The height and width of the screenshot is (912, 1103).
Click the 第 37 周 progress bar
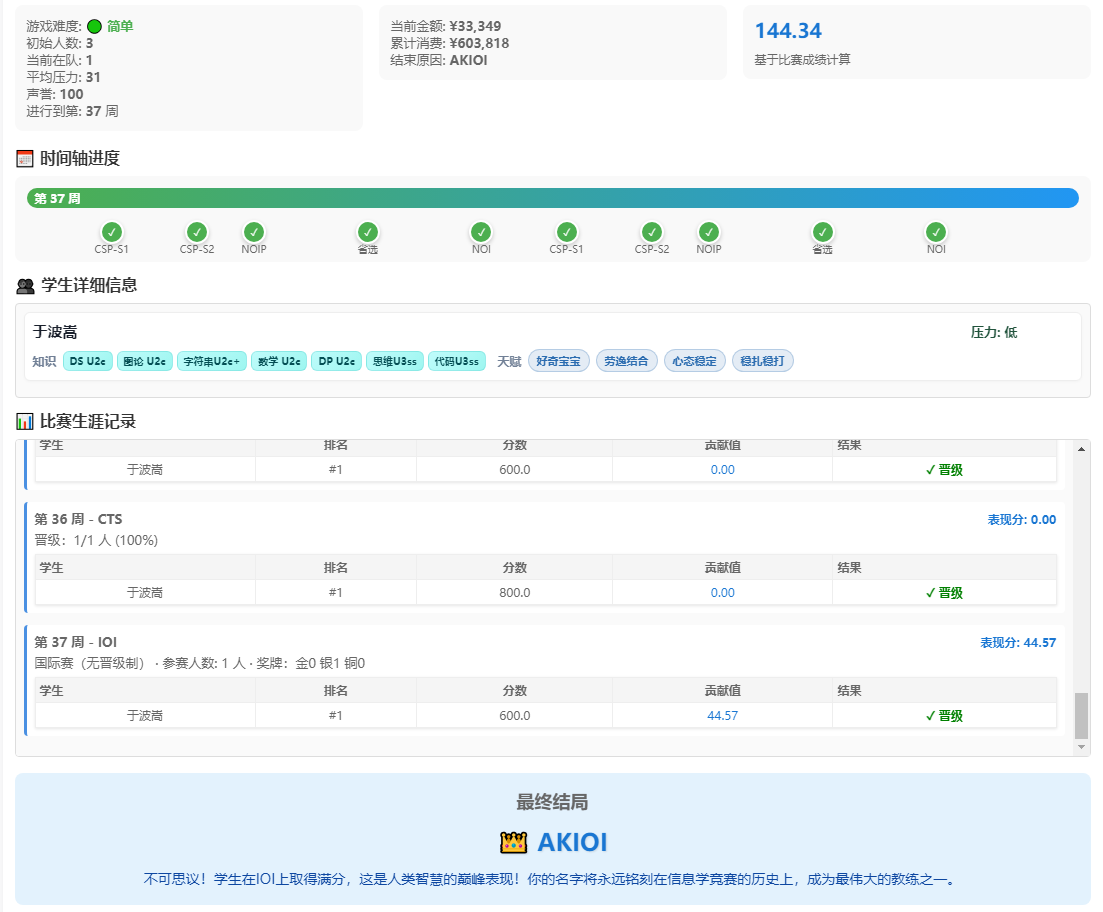click(553, 198)
